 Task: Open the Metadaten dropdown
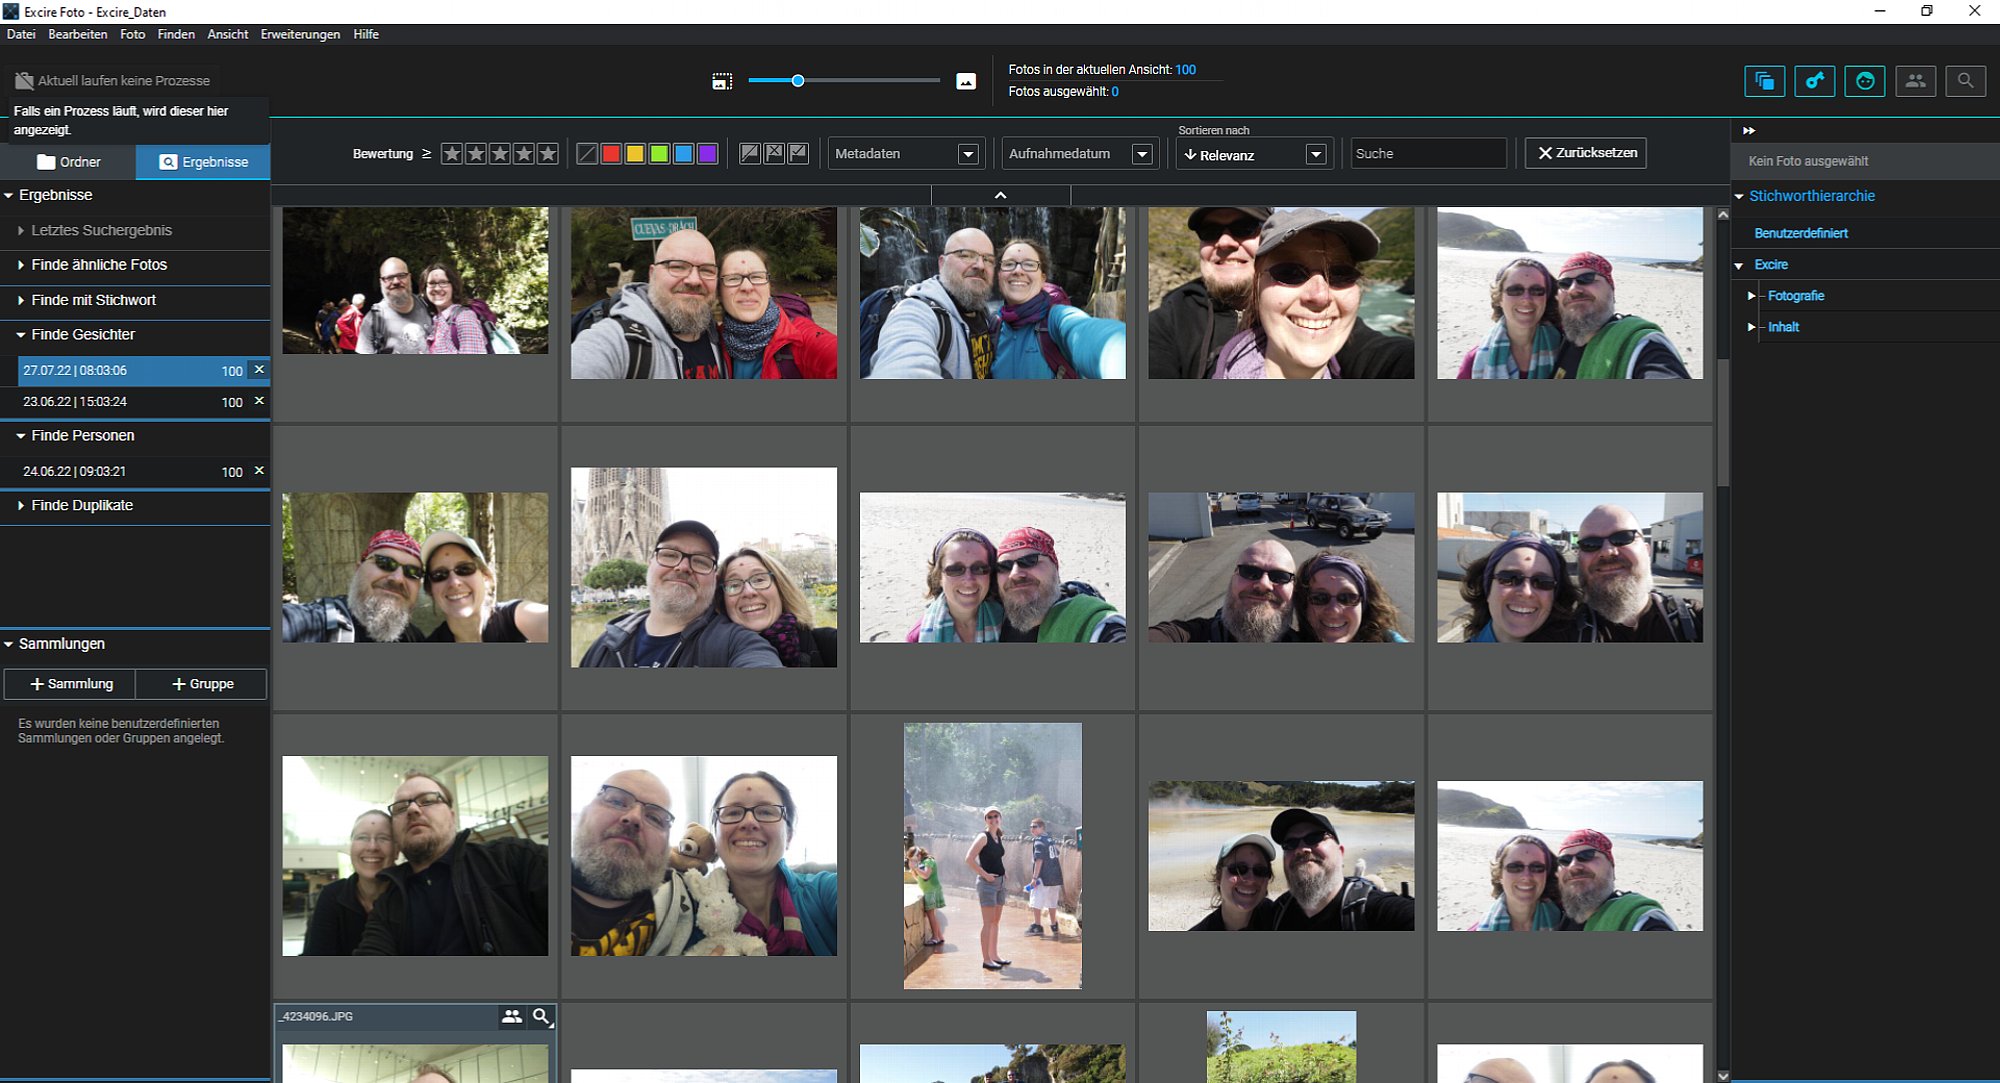(x=906, y=154)
